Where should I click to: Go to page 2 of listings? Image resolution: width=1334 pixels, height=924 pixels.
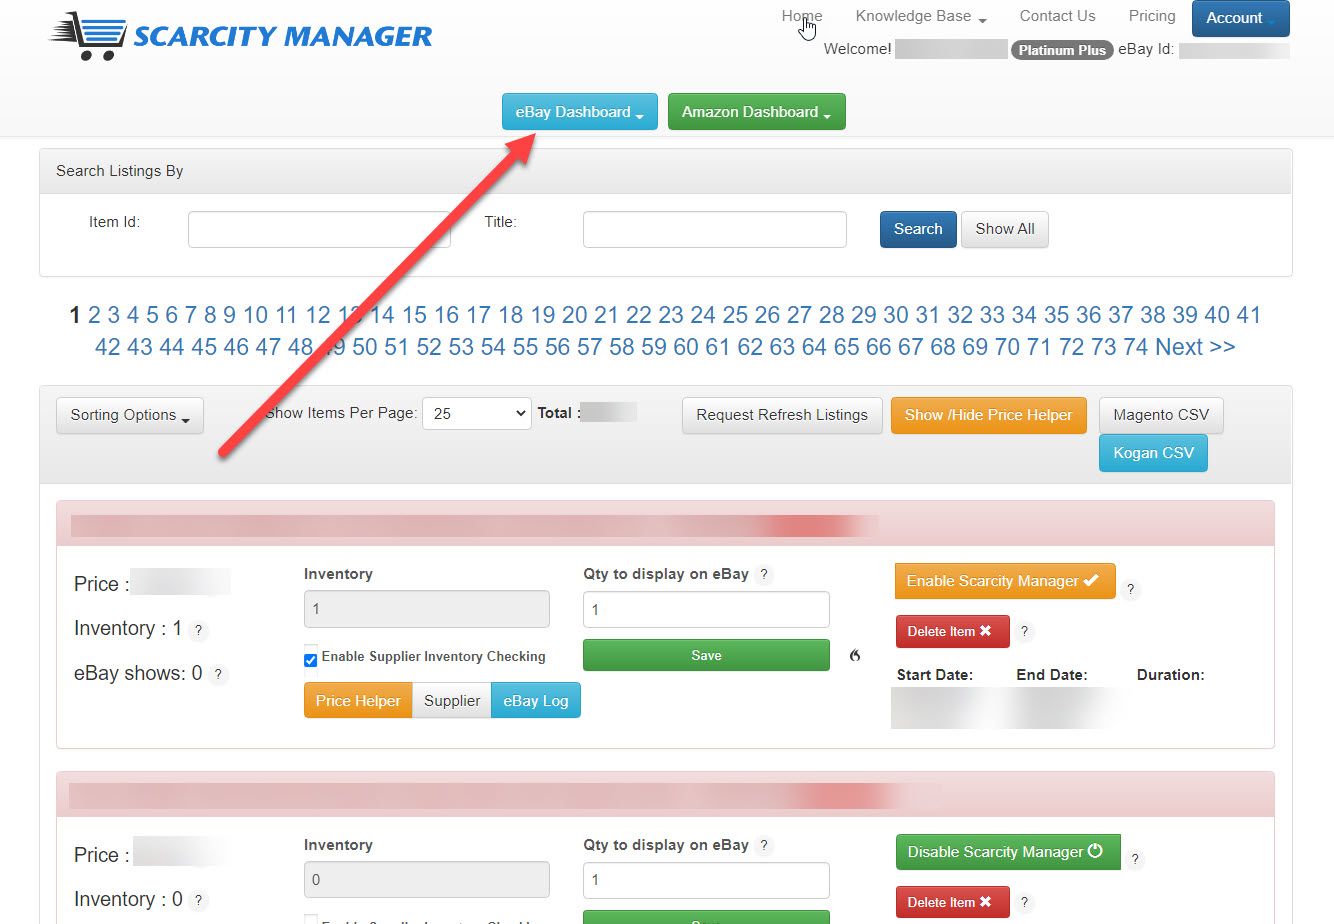[94, 315]
